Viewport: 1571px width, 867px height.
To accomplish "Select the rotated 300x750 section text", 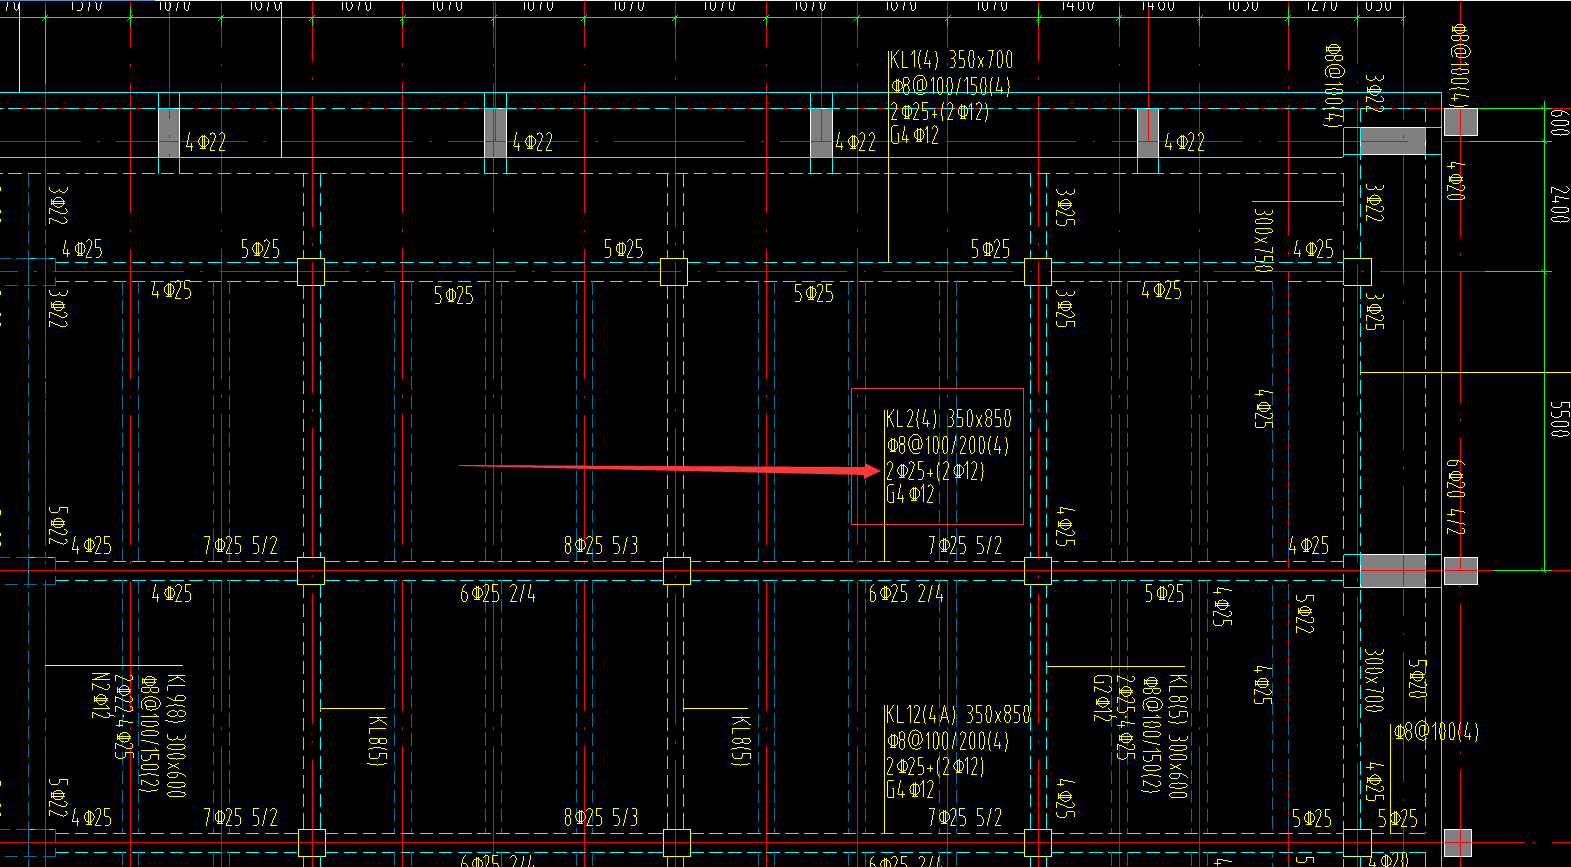I will pyautogui.click(x=1264, y=240).
